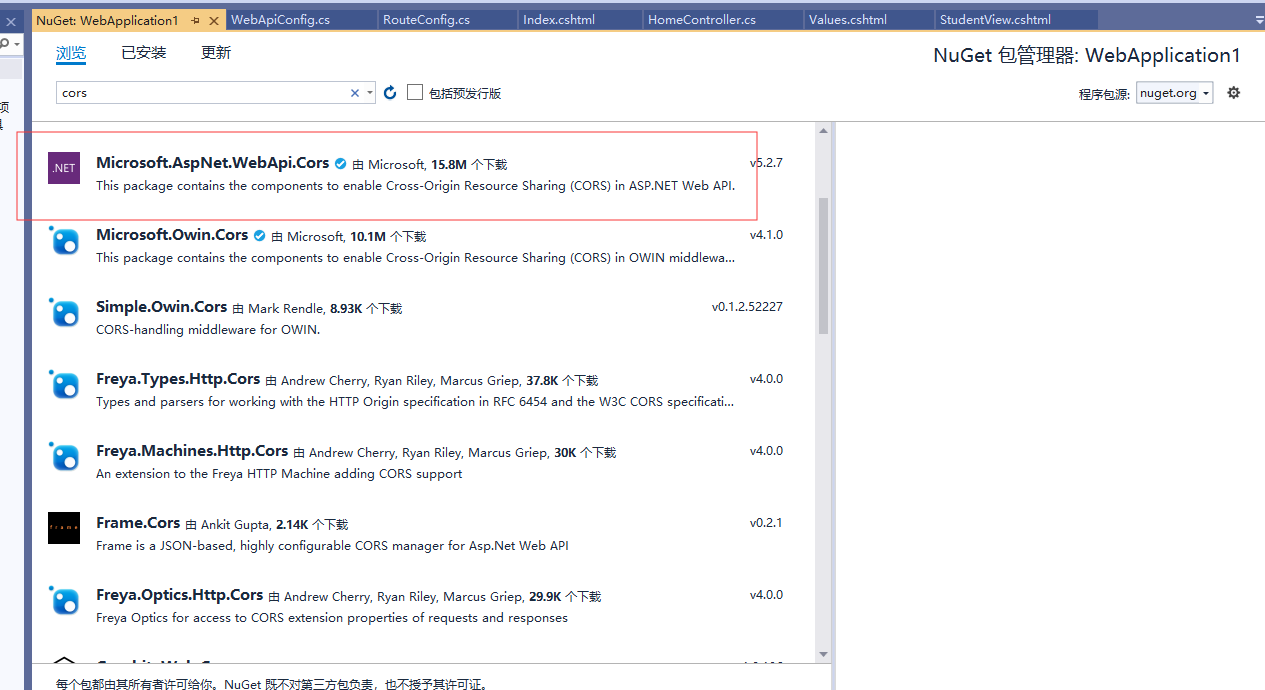Click the Freya.Optics.Http.Cors package icon
Screen dimensions: 1265x690
click(63, 601)
